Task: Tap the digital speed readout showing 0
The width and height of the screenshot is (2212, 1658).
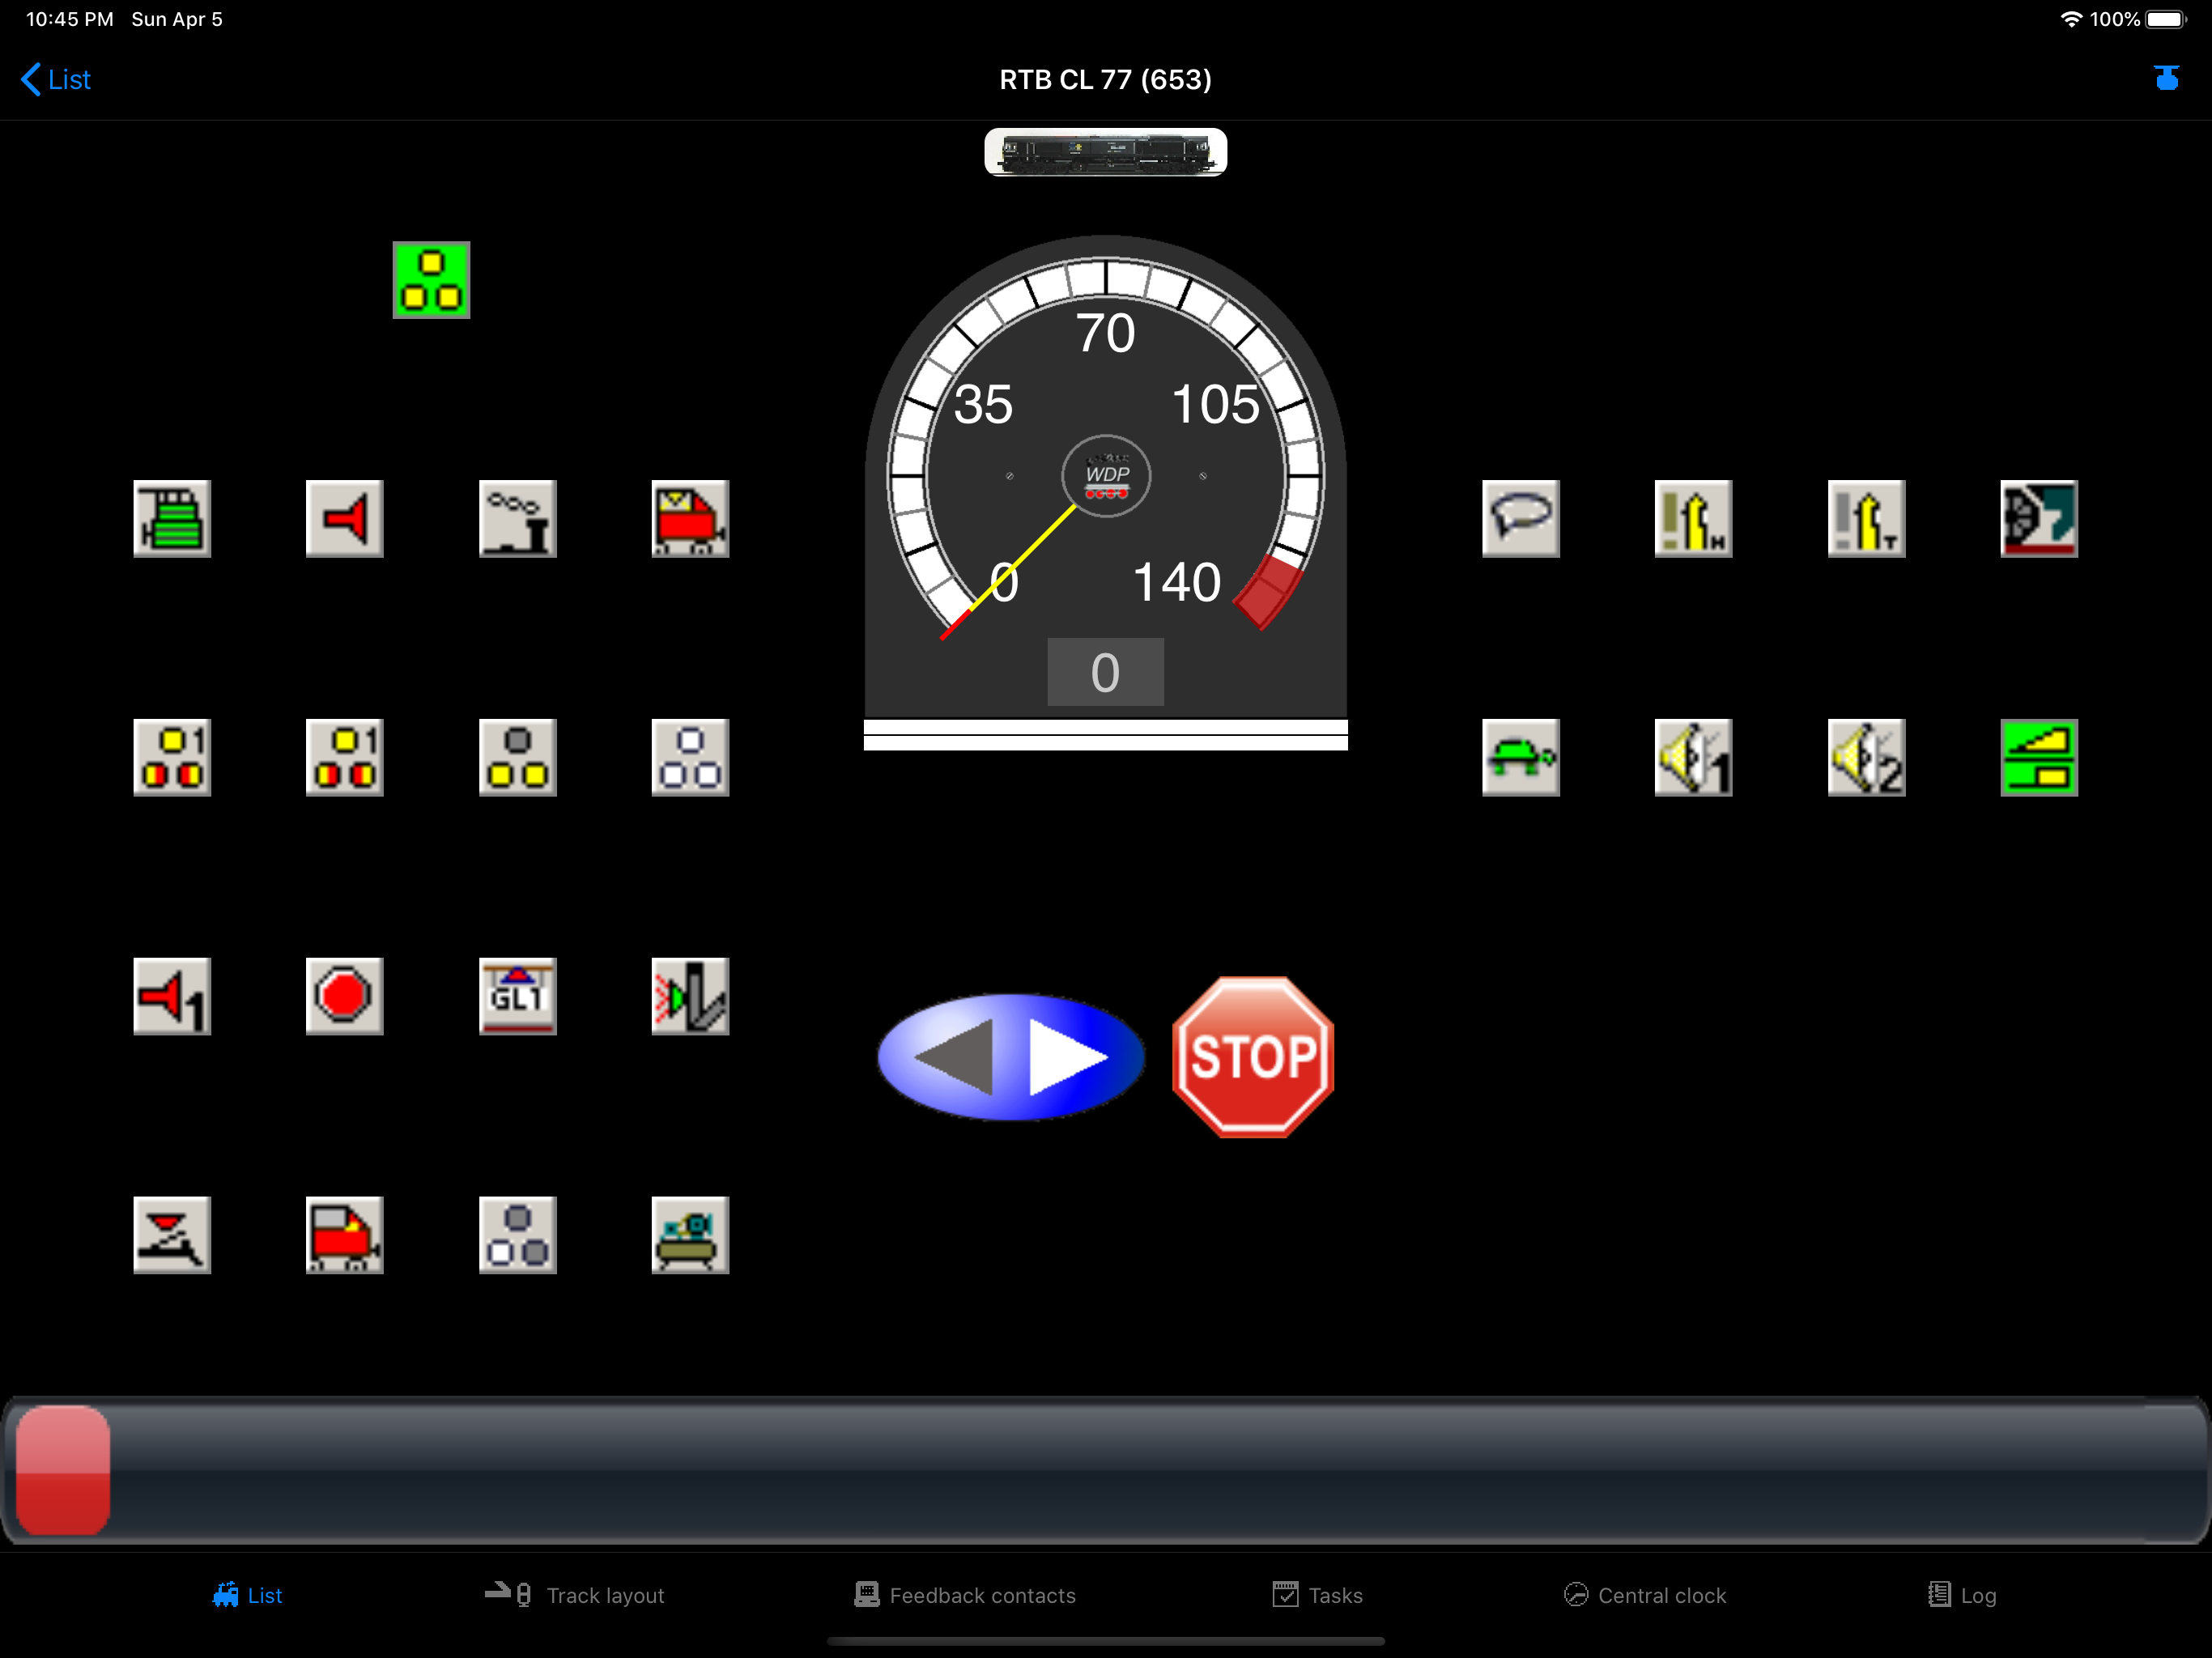Action: point(1105,672)
